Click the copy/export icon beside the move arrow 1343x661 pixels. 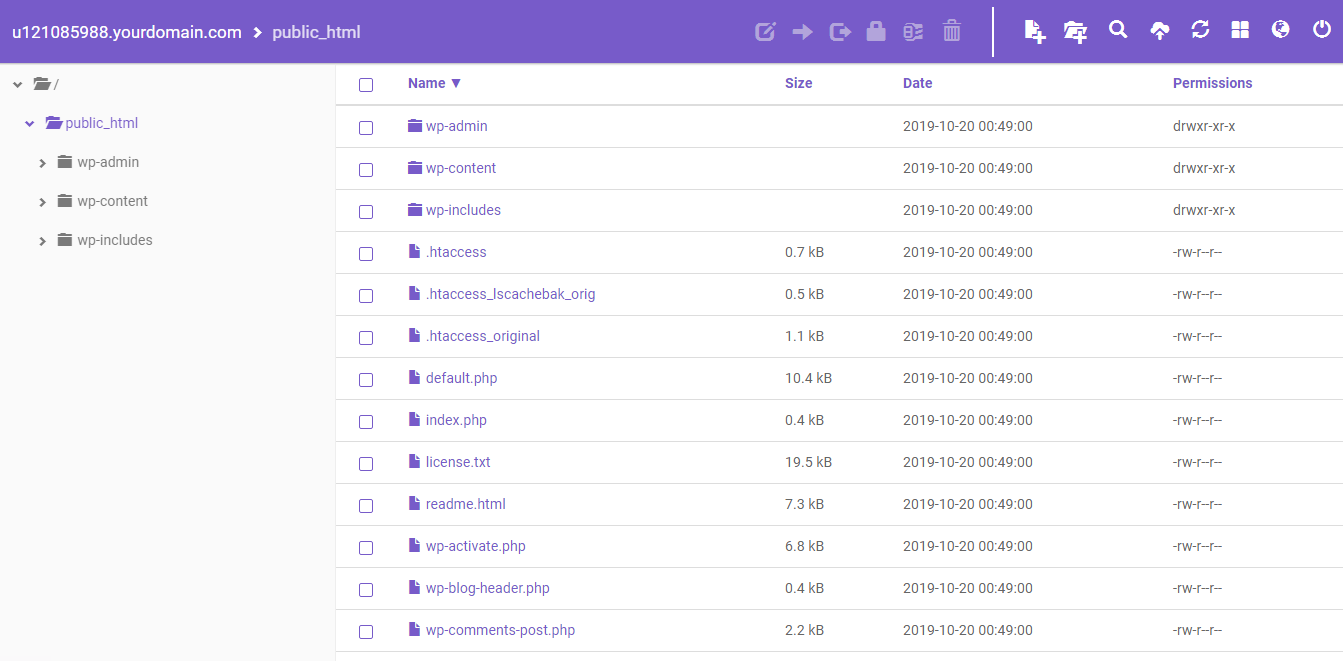click(x=840, y=32)
